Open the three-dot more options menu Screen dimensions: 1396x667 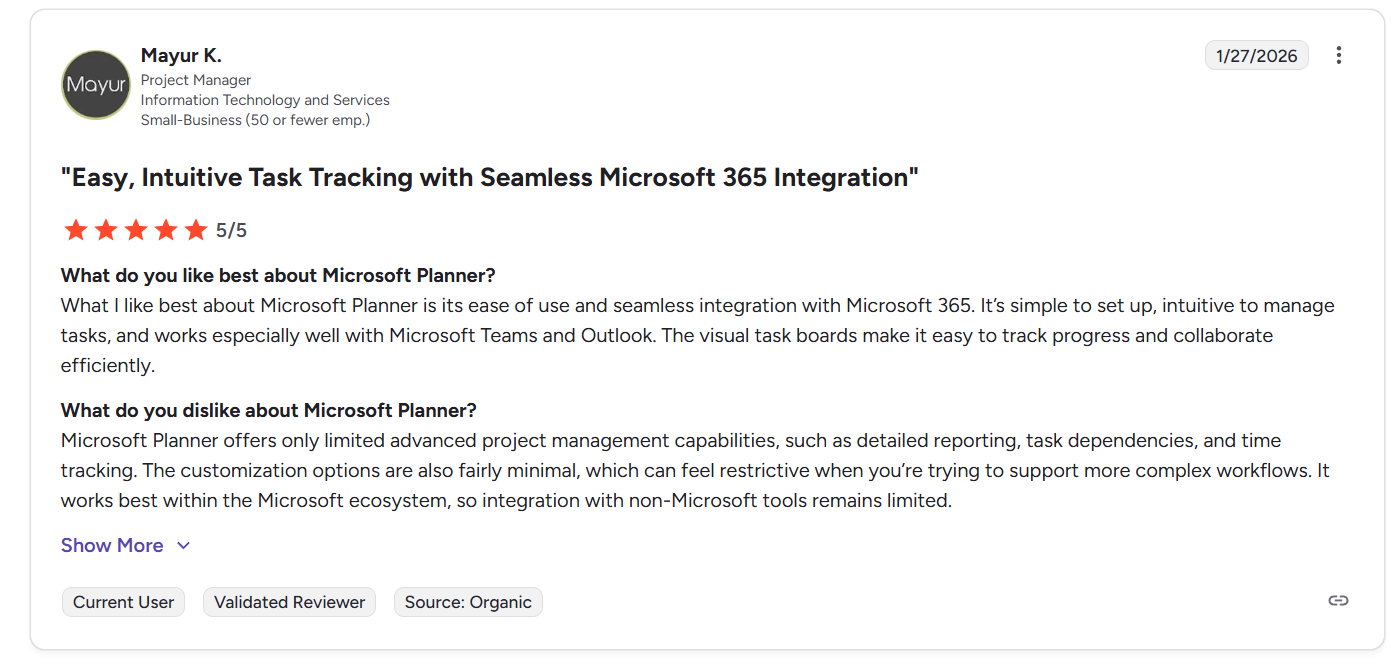coord(1339,56)
